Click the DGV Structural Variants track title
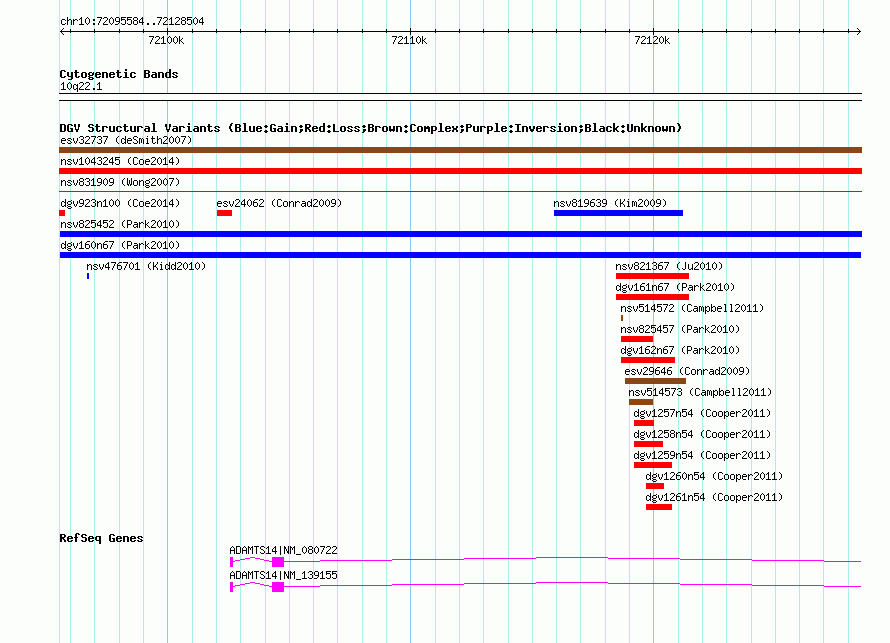This screenshot has height=643, width=890. pos(371,128)
